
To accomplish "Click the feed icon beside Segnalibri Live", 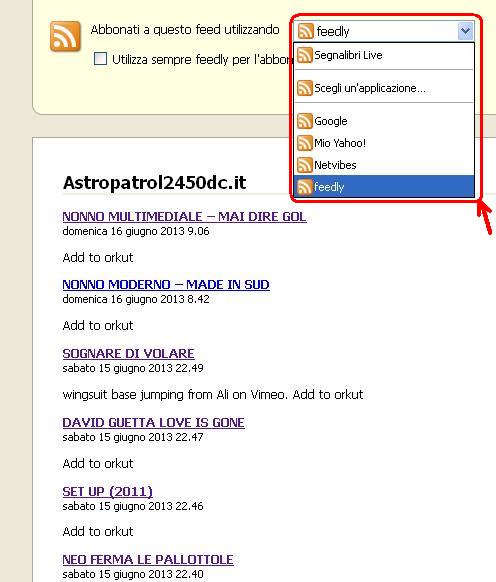I will pos(305,55).
